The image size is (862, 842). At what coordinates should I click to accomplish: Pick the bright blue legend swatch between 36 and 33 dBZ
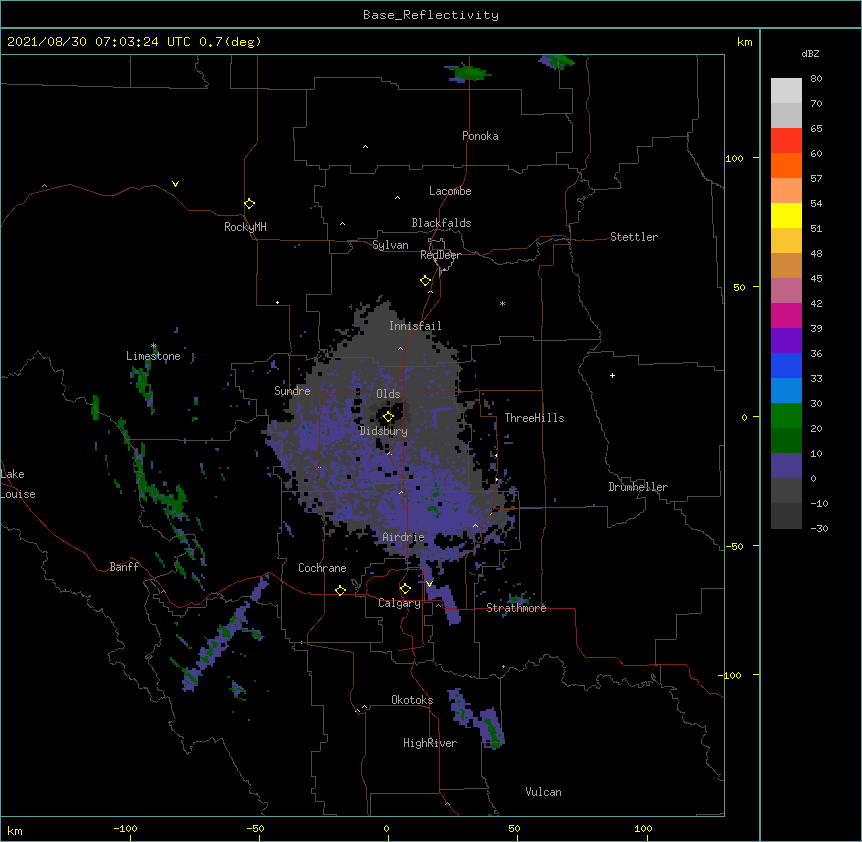pyautogui.click(x=786, y=365)
